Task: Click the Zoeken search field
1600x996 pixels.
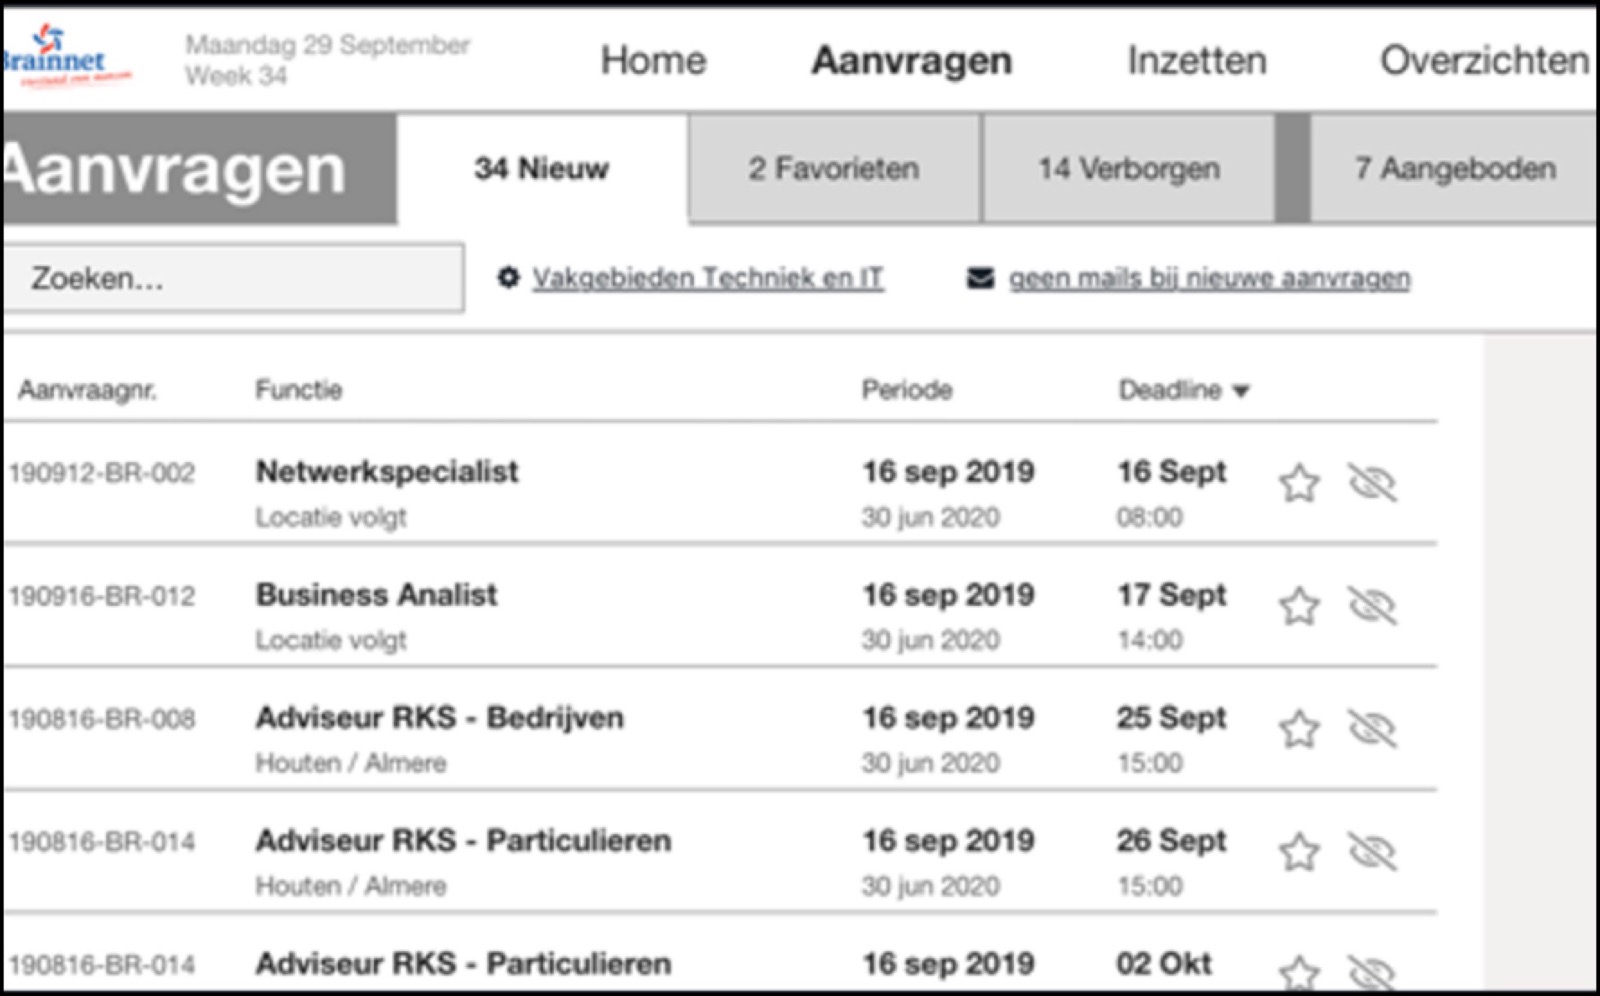Action: (232, 278)
